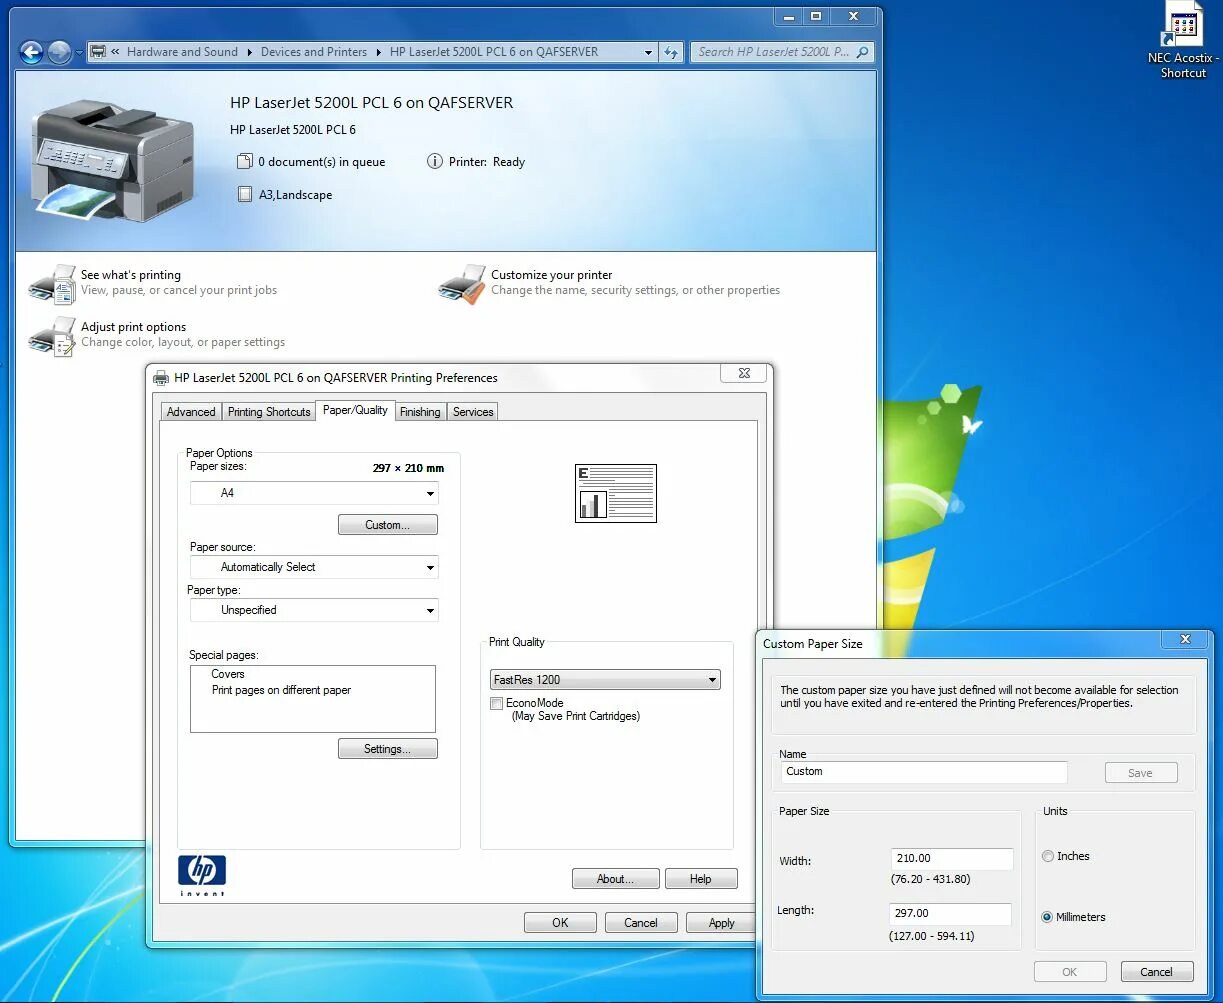
Task: Click the page layout preview thumbnail
Action: 616,493
